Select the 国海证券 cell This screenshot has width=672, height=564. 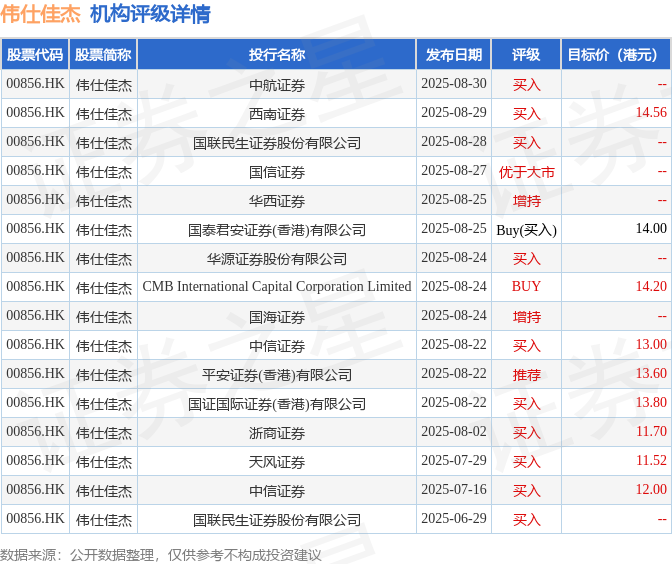pyautogui.click(x=276, y=317)
